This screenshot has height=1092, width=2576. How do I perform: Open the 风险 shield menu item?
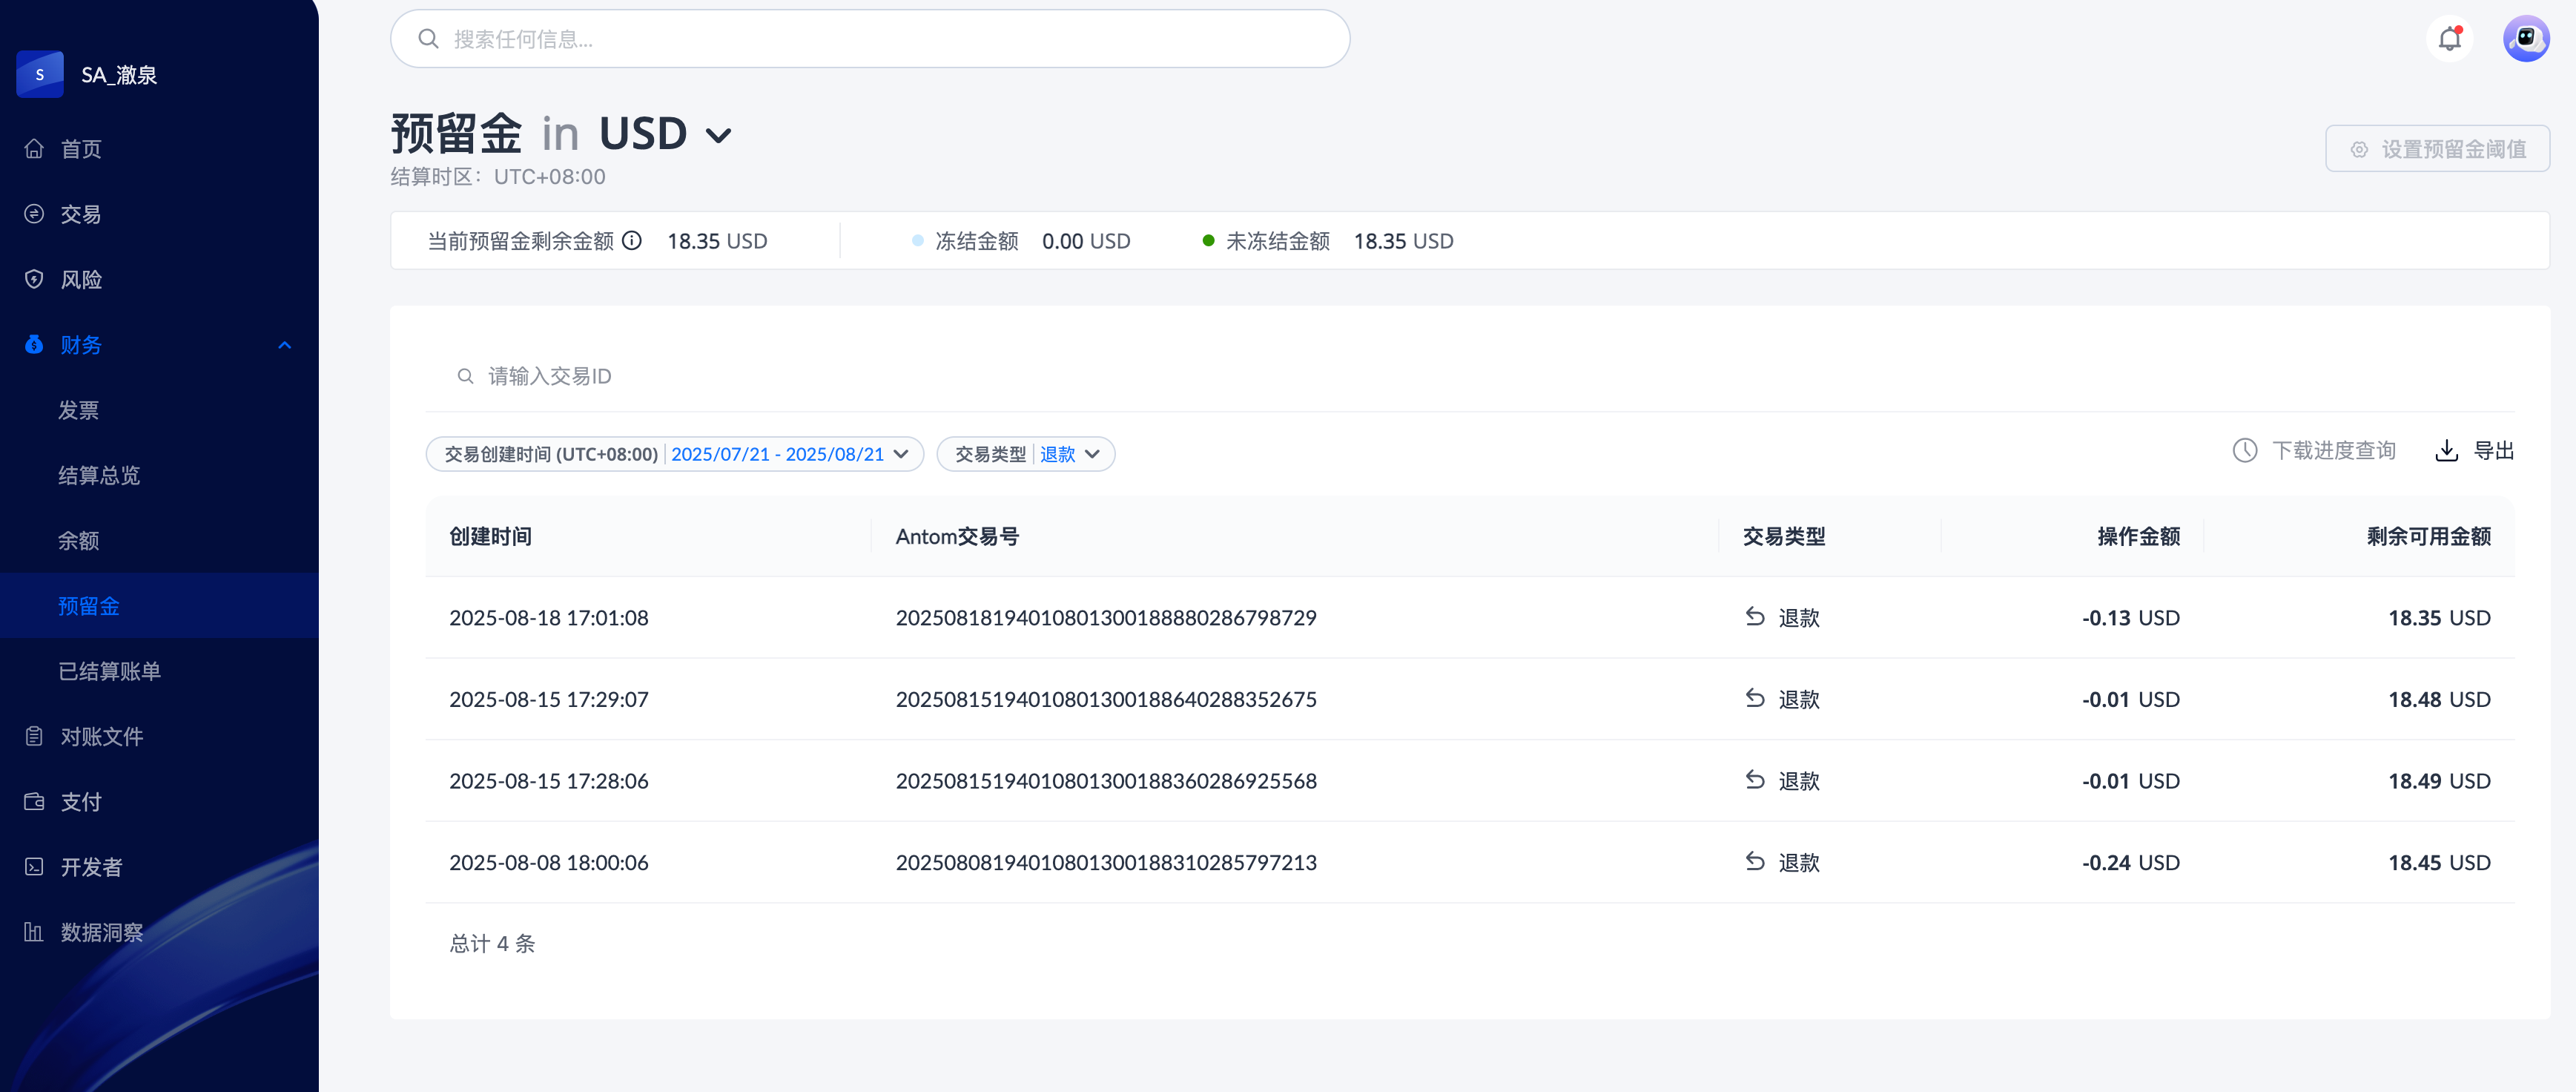[81, 280]
